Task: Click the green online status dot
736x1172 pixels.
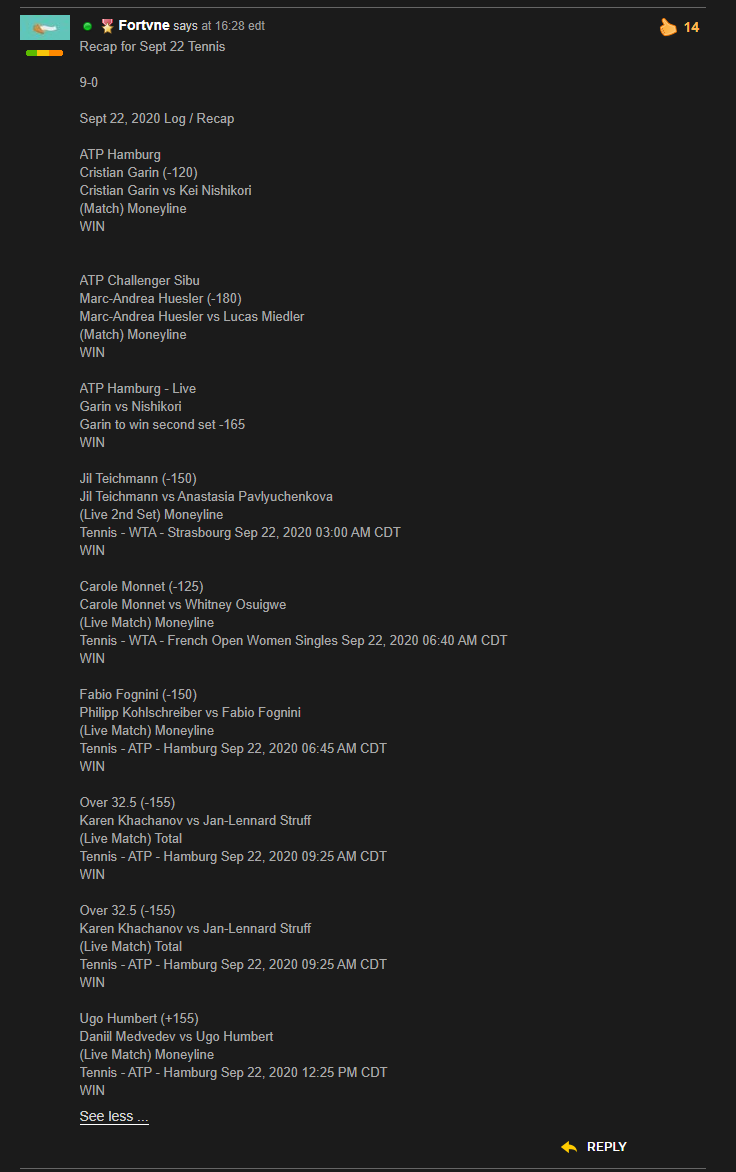Action: click(x=87, y=26)
